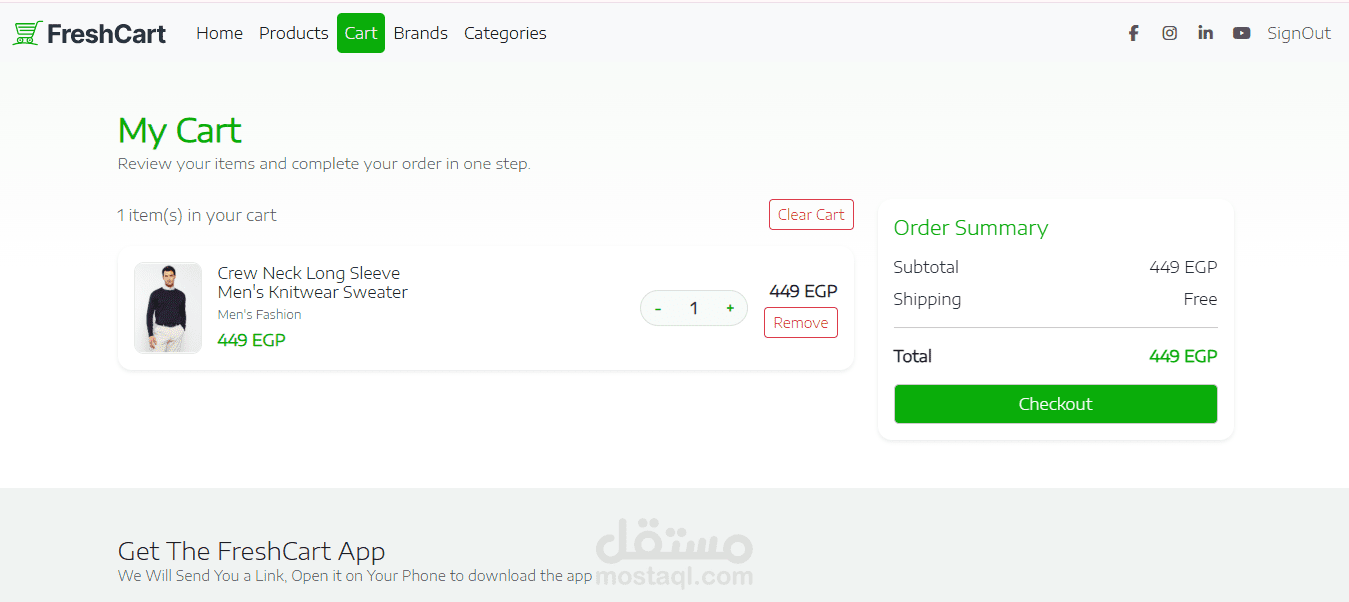The height and width of the screenshot is (602, 1349).
Task: Click the sweater product thumbnail image
Action: (x=168, y=308)
